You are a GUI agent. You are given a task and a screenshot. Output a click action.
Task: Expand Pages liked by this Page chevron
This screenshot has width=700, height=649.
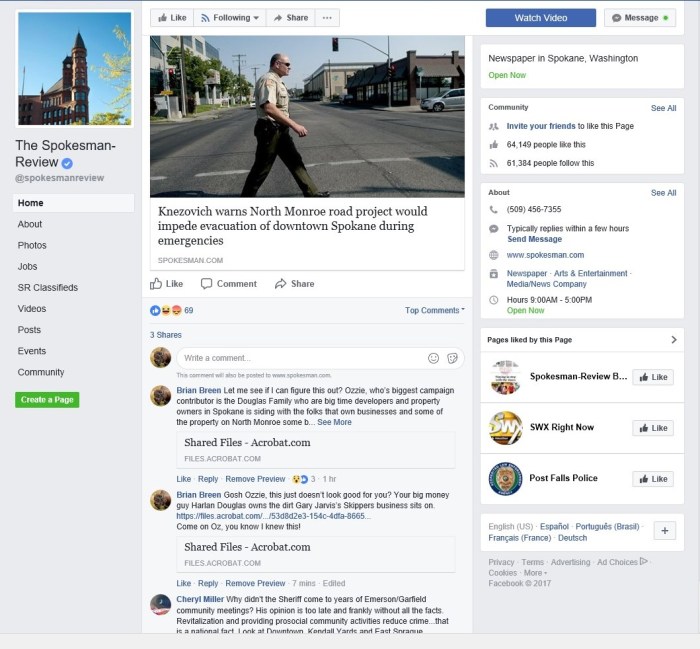[674, 340]
